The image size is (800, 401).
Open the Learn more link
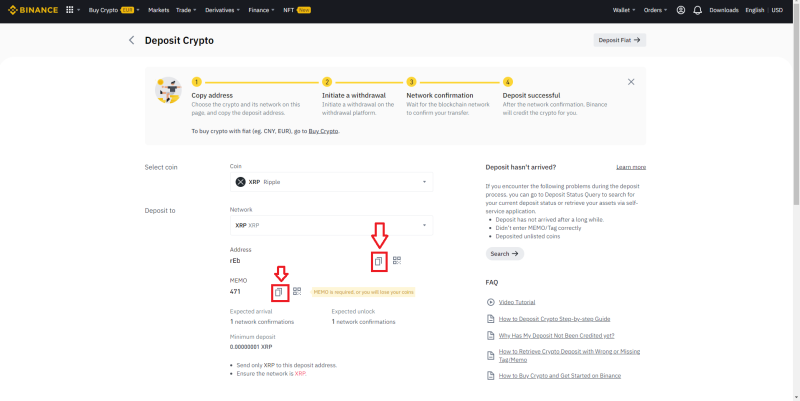[x=631, y=167]
